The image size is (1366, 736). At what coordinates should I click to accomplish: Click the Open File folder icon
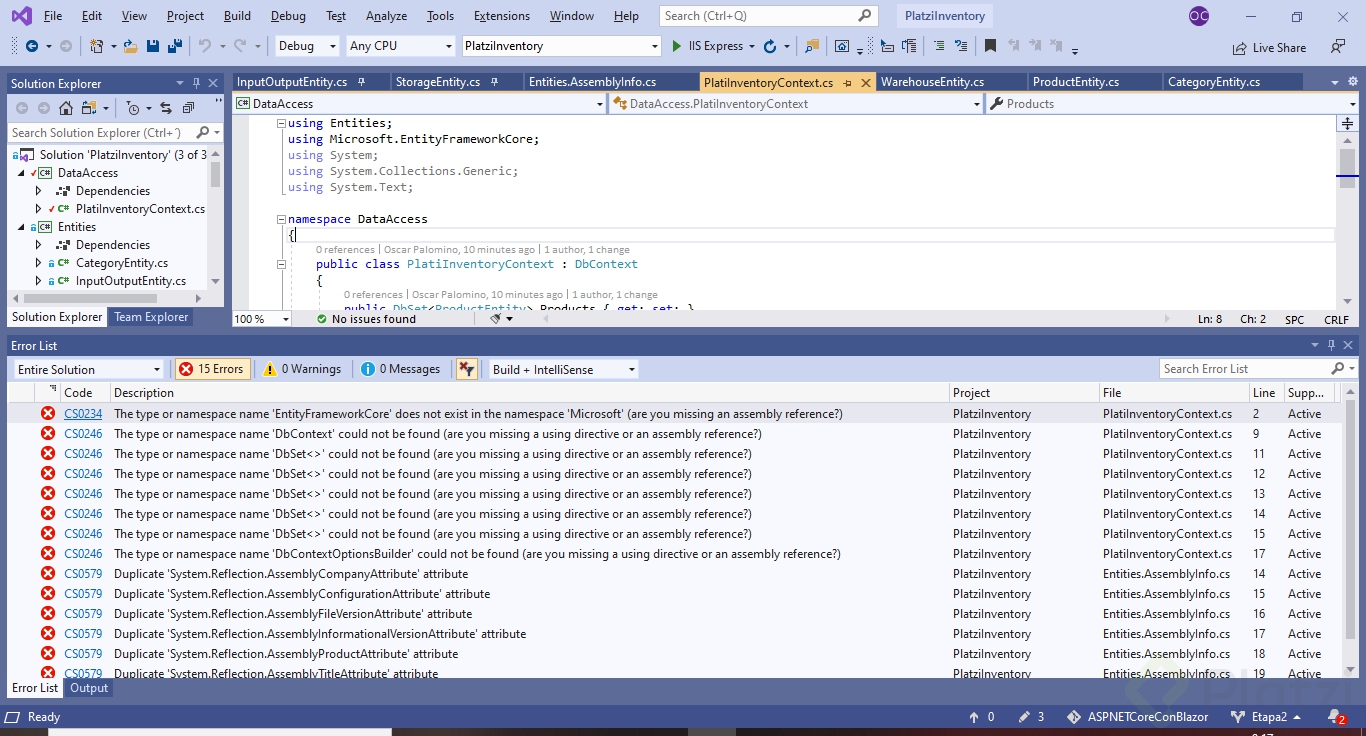pos(129,46)
